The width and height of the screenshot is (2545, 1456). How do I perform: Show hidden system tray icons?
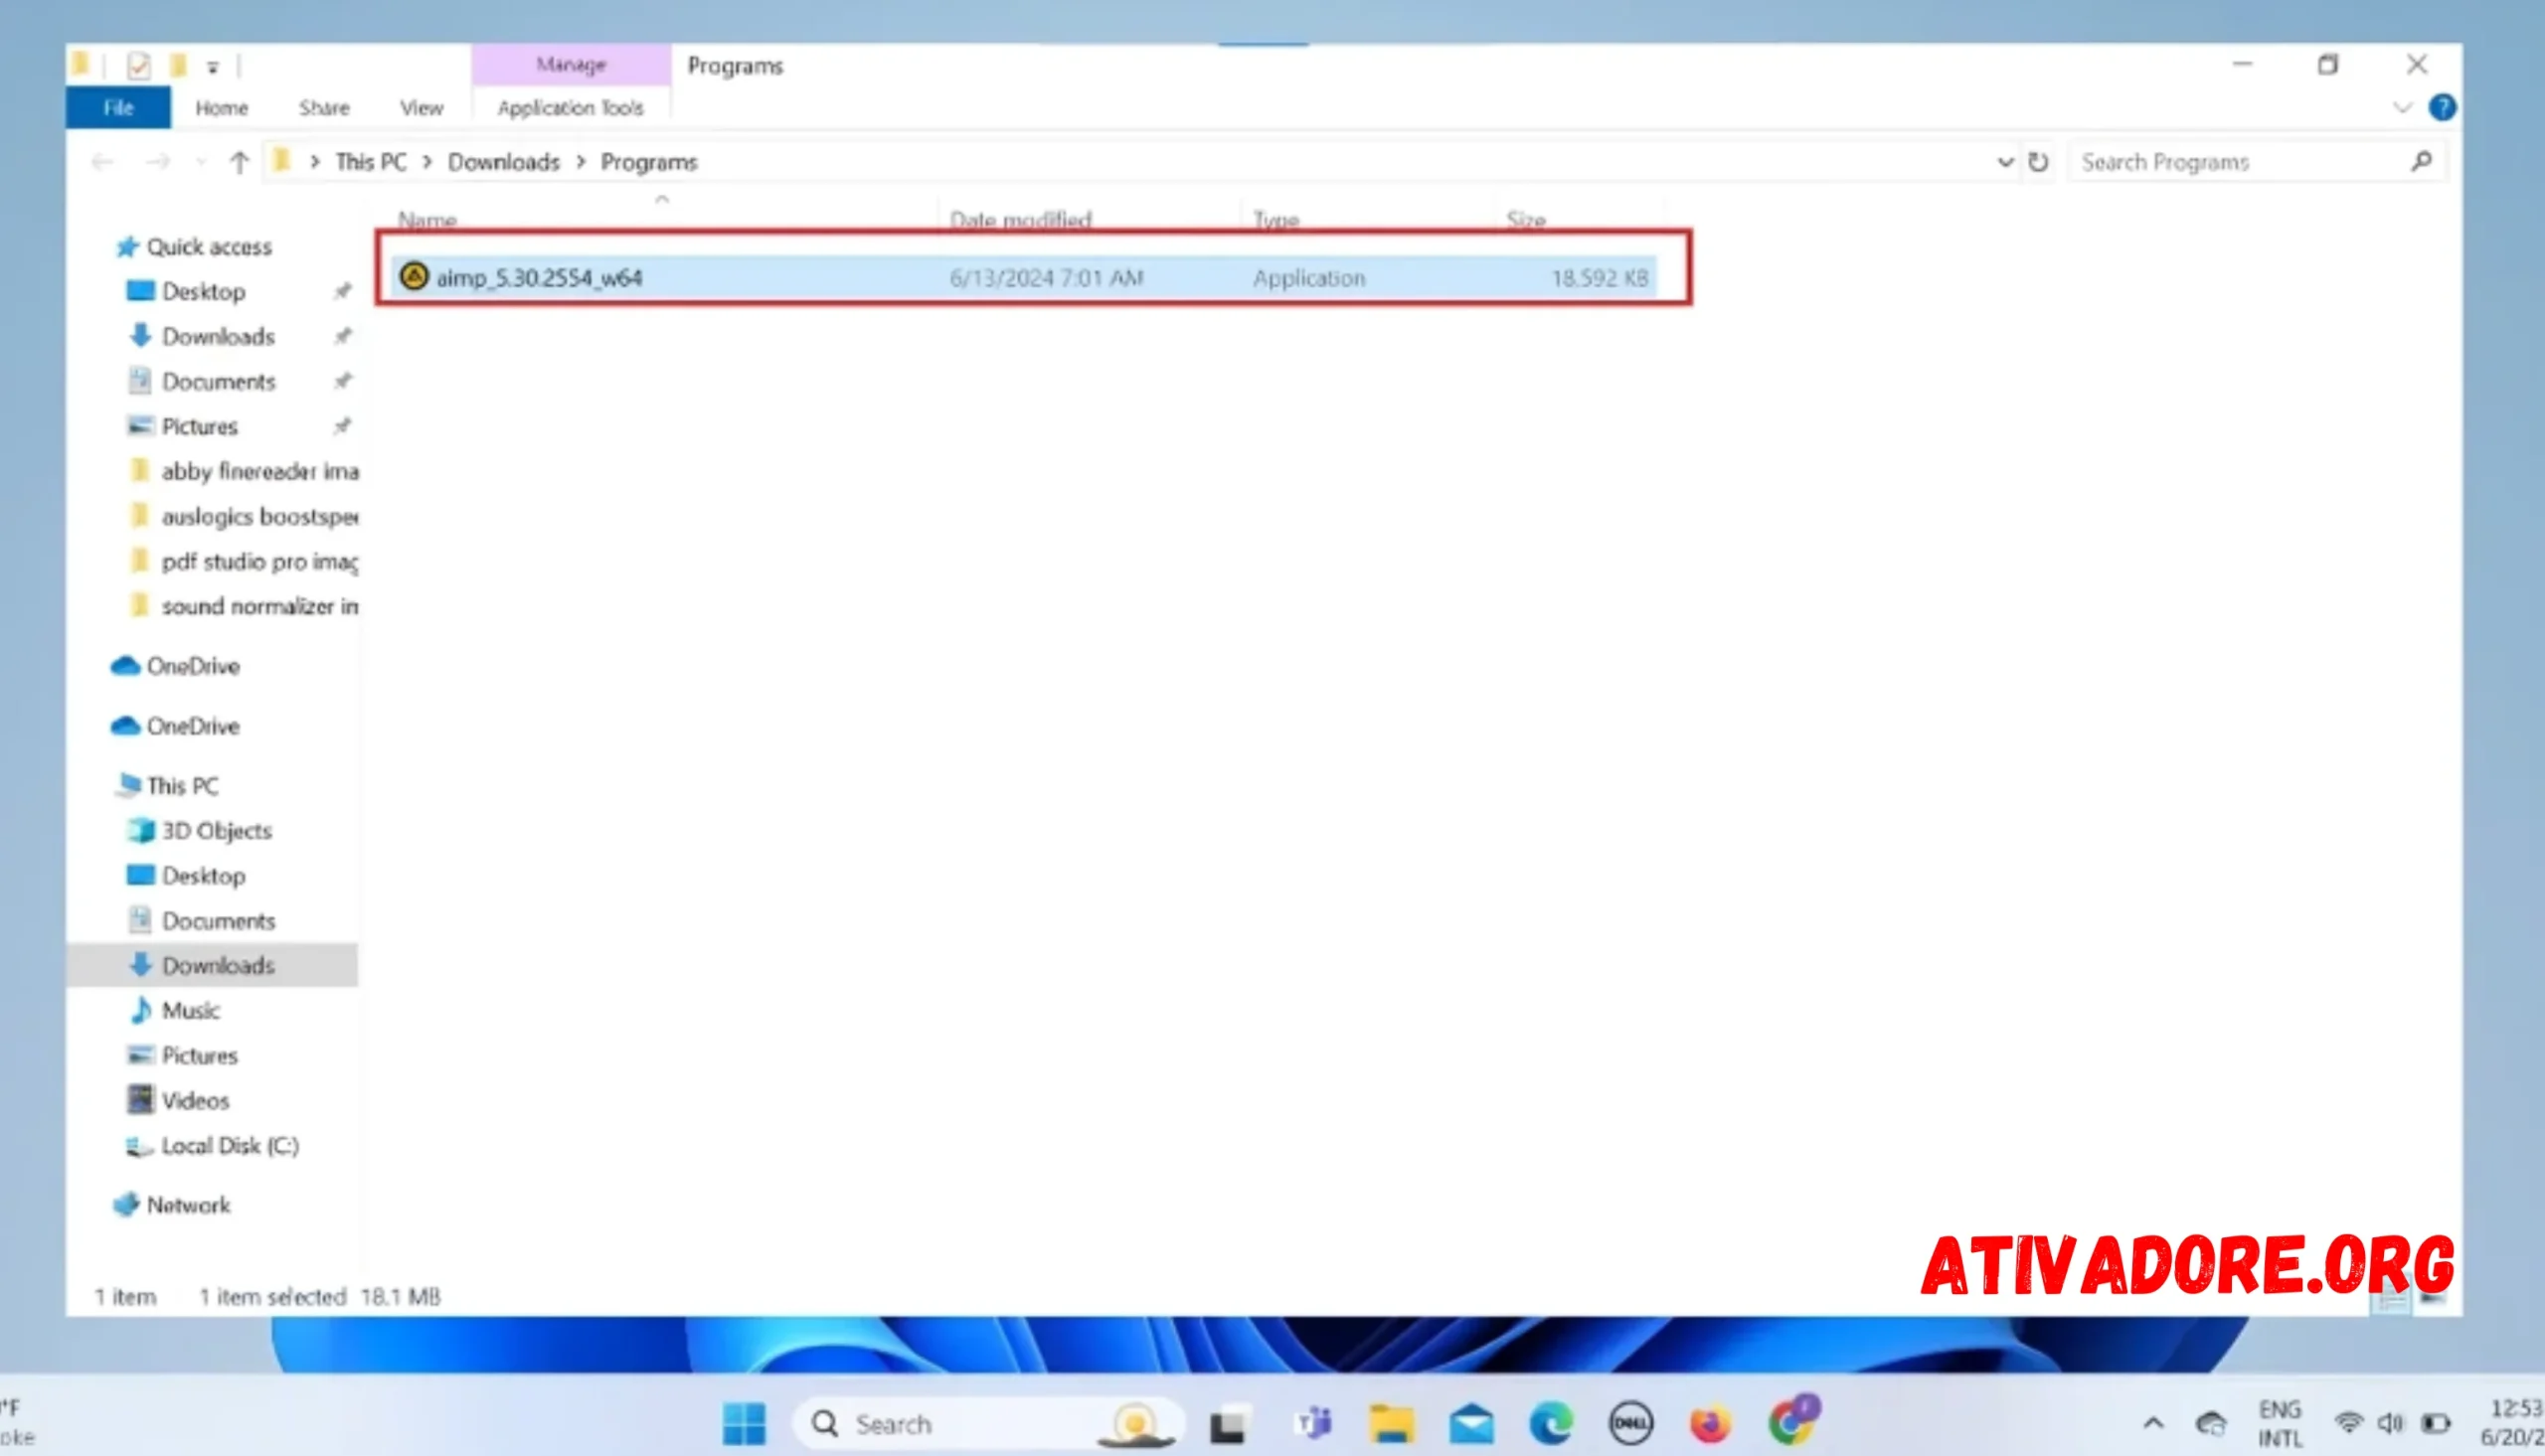pos(2153,1422)
